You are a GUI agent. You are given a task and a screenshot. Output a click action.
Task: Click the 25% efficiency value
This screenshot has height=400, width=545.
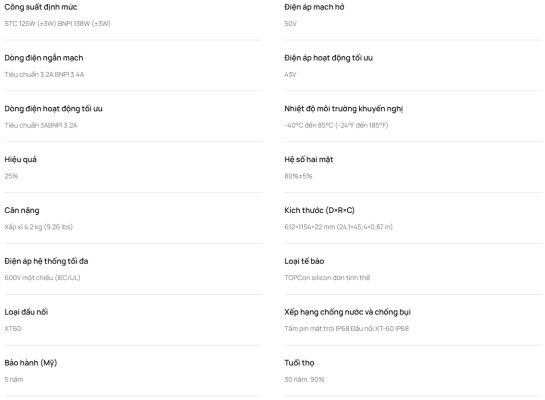(11, 176)
